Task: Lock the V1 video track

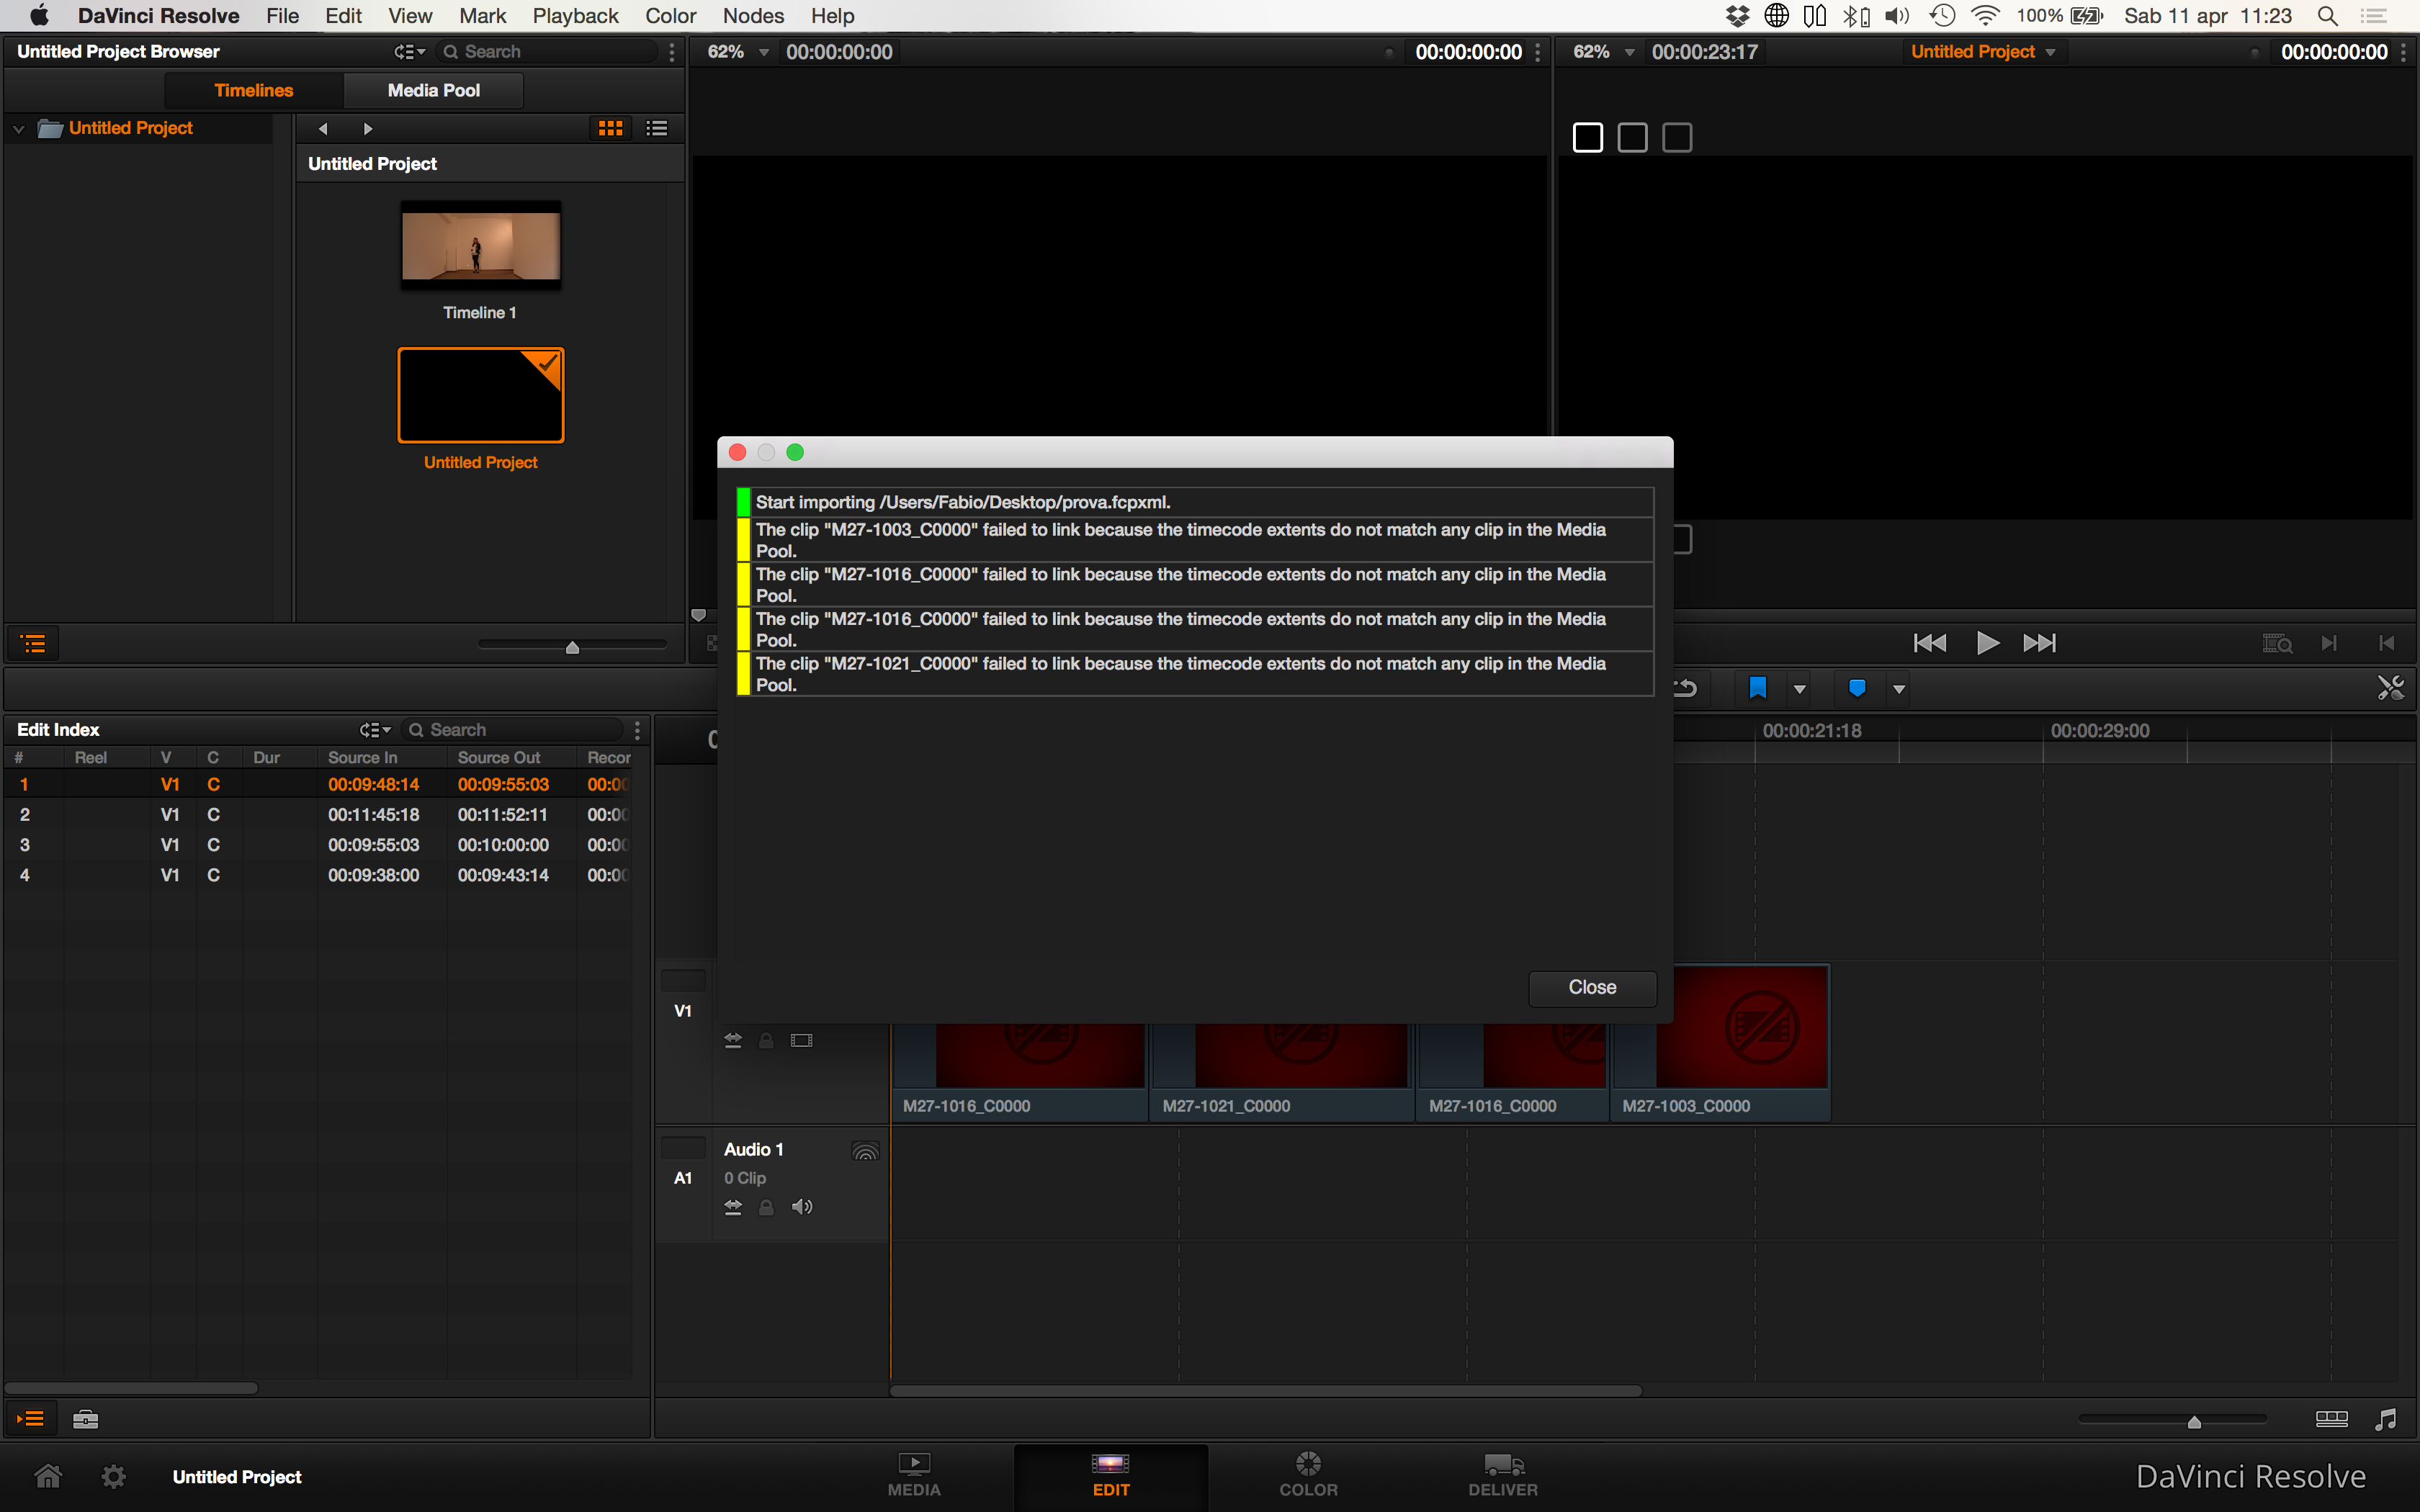Action: point(766,1040)
